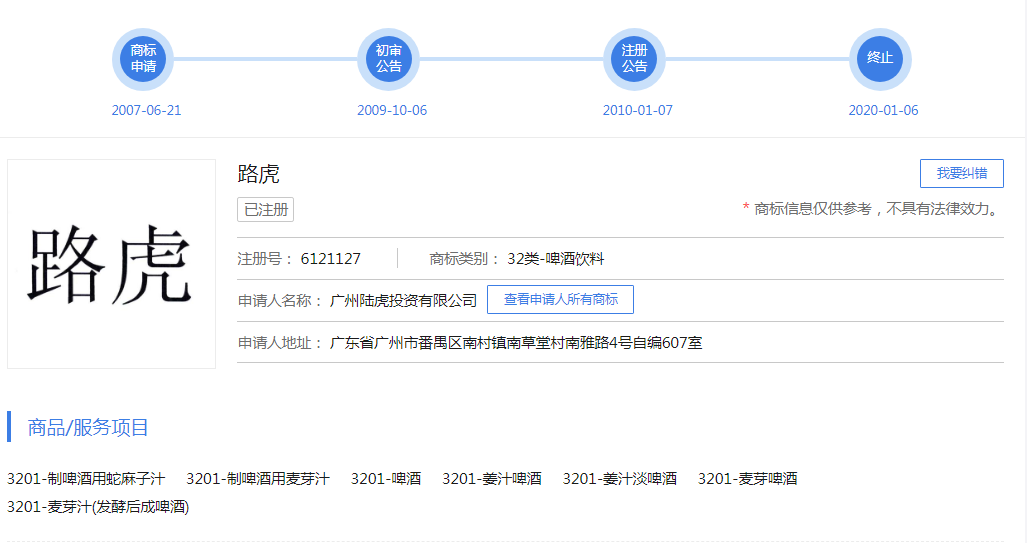Select item 3201-麦芽汁(发酵后成啤酒)

pyautogui.click(x=98, y=507)
